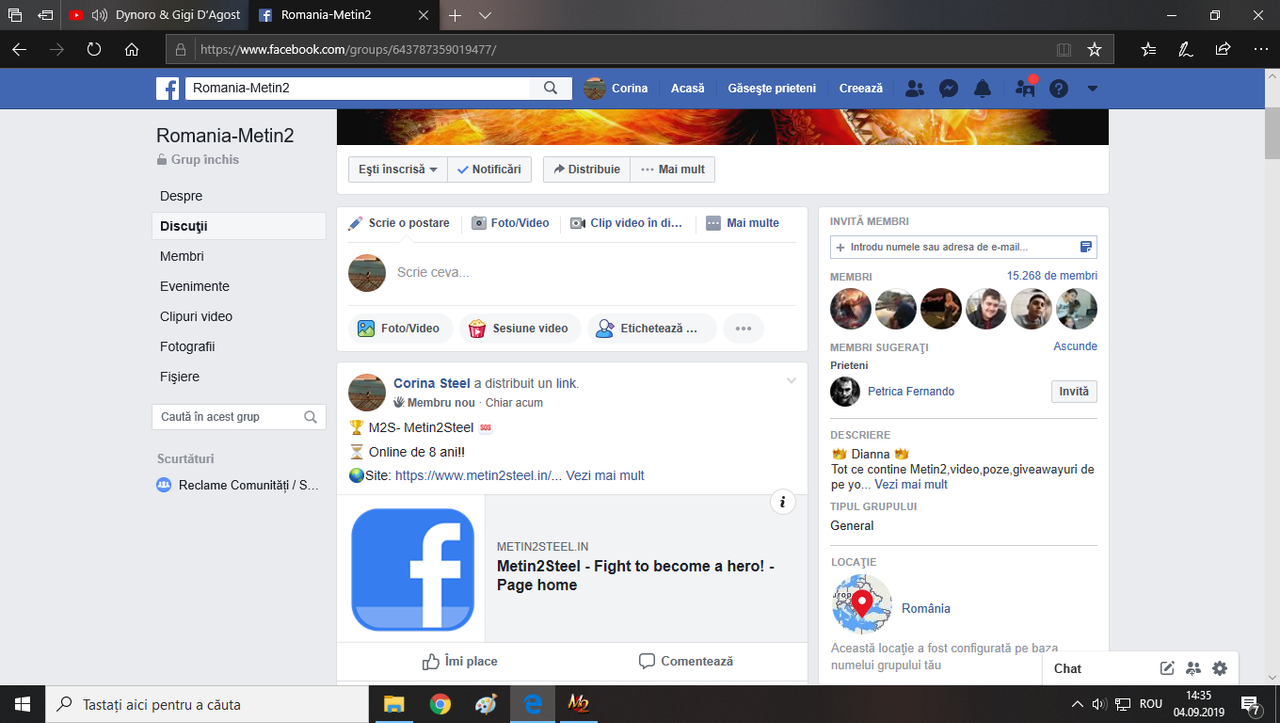Expand the post options chevron

[x=792, y=381]
